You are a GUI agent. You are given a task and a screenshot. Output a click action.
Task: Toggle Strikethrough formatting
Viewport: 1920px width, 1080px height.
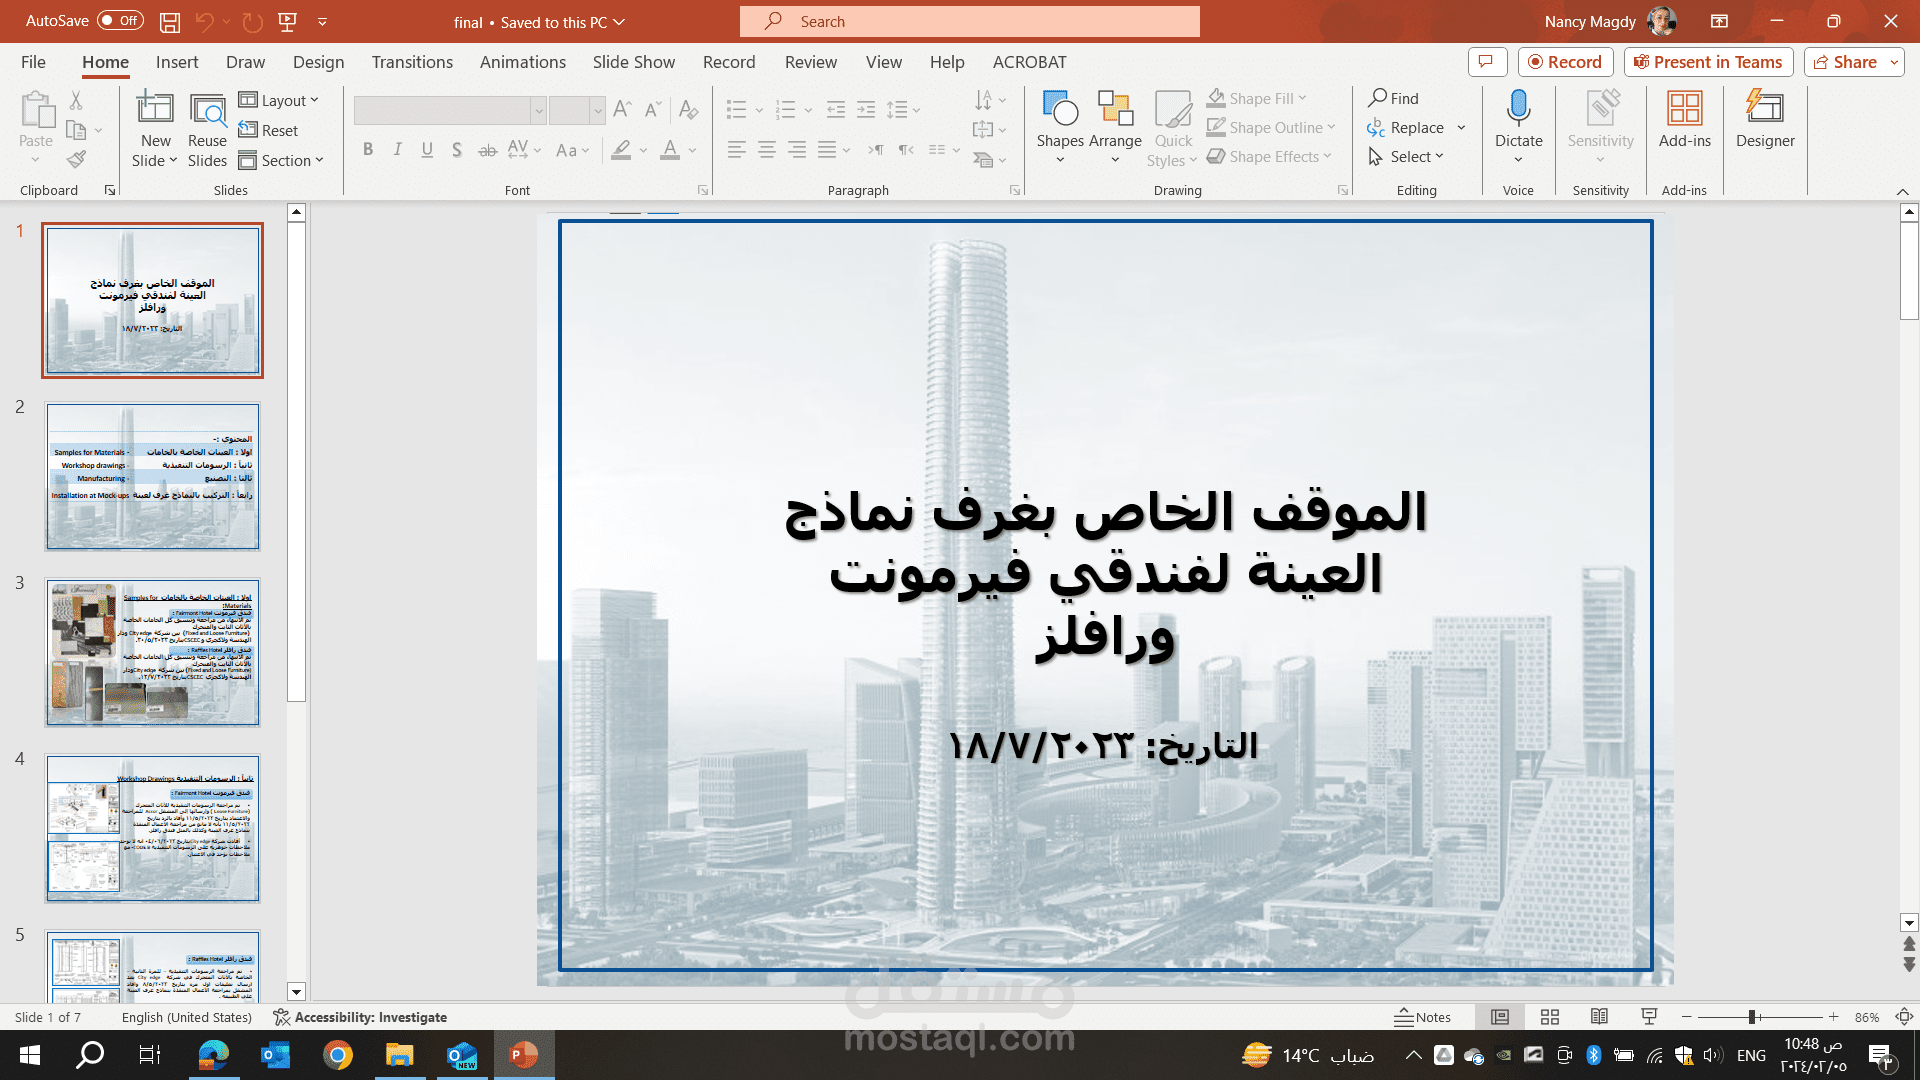click(487, 150)
